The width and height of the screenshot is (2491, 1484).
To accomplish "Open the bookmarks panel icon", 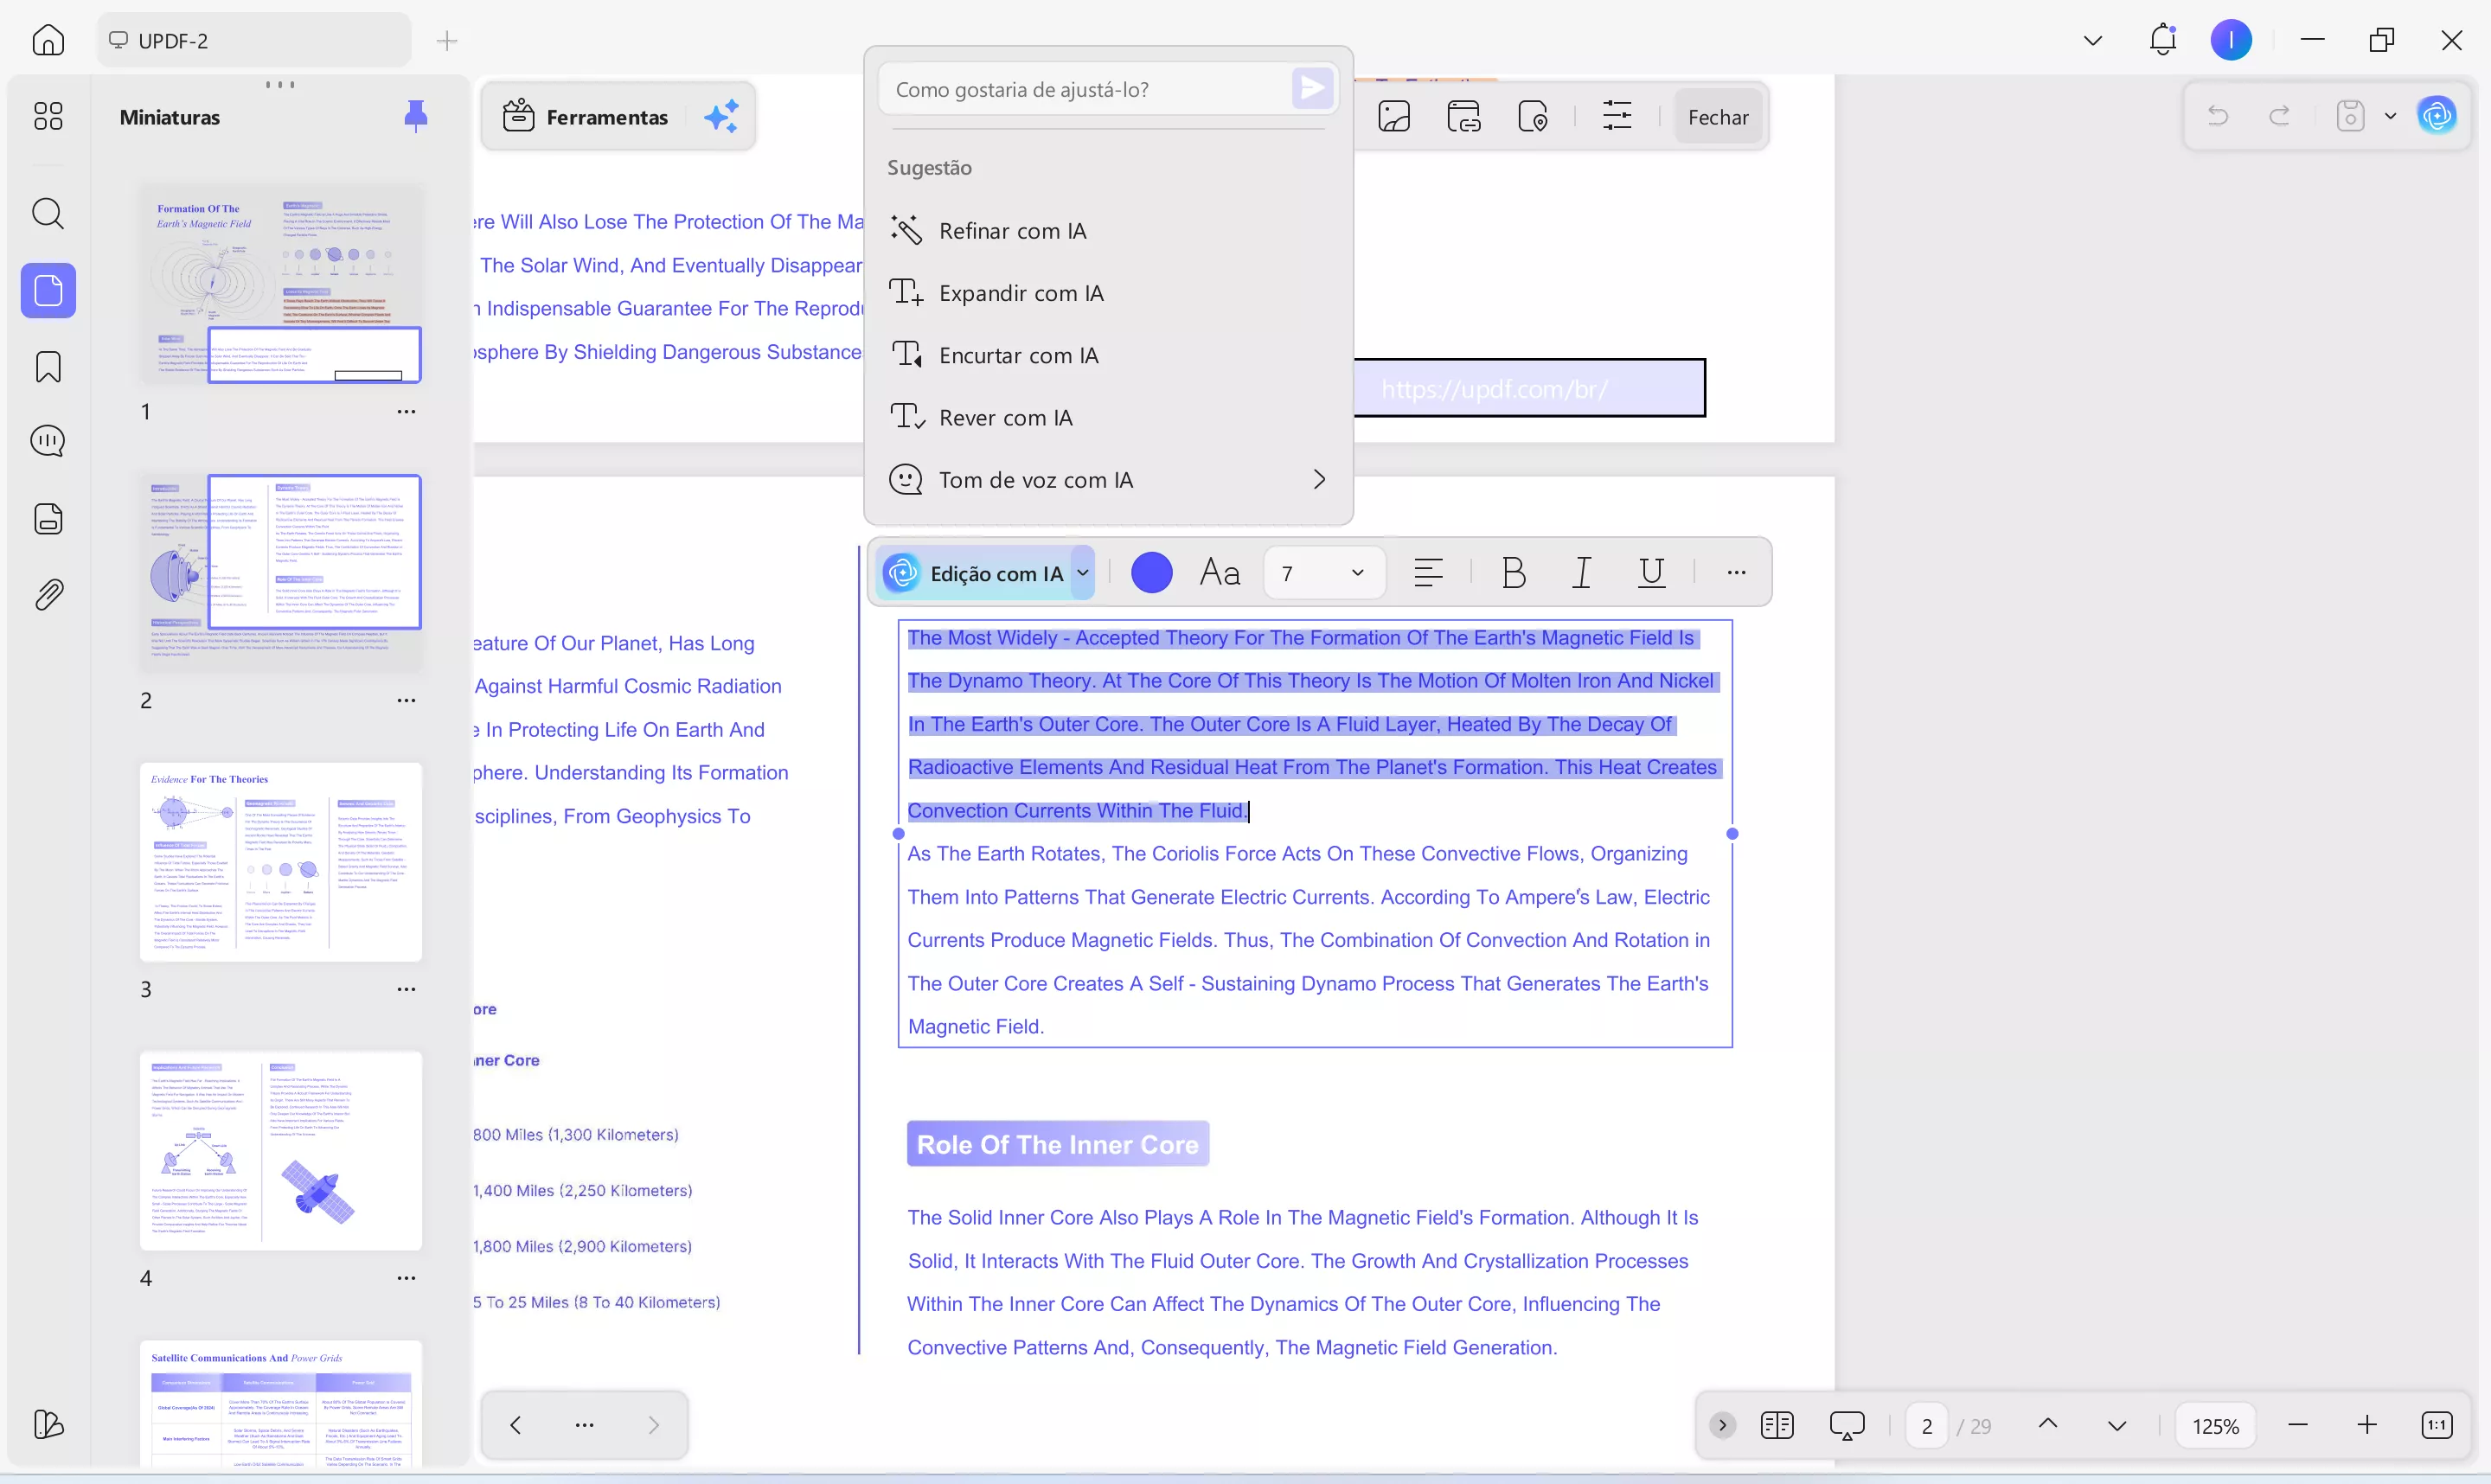I will [48, 367].
